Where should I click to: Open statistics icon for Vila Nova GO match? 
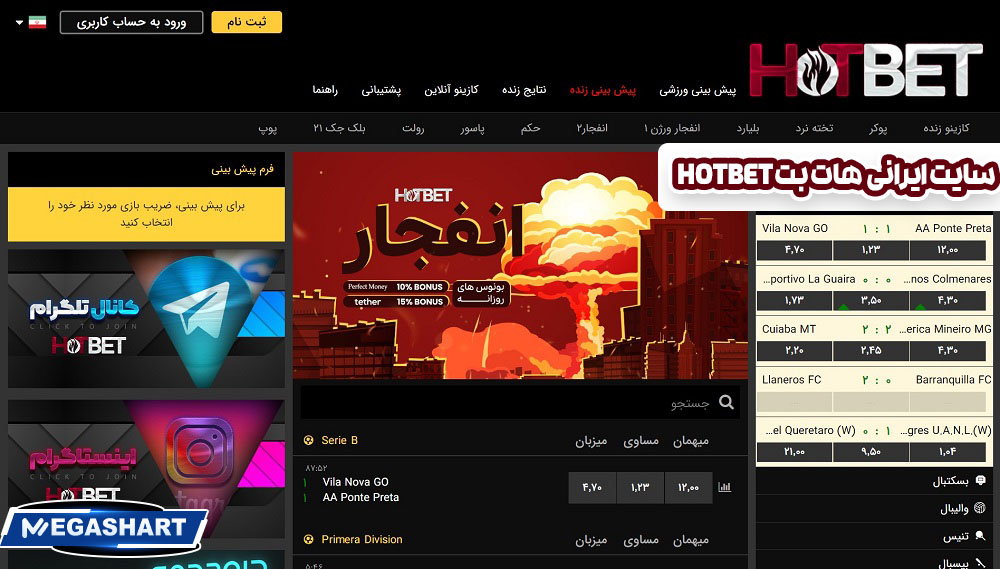(724, 487)
